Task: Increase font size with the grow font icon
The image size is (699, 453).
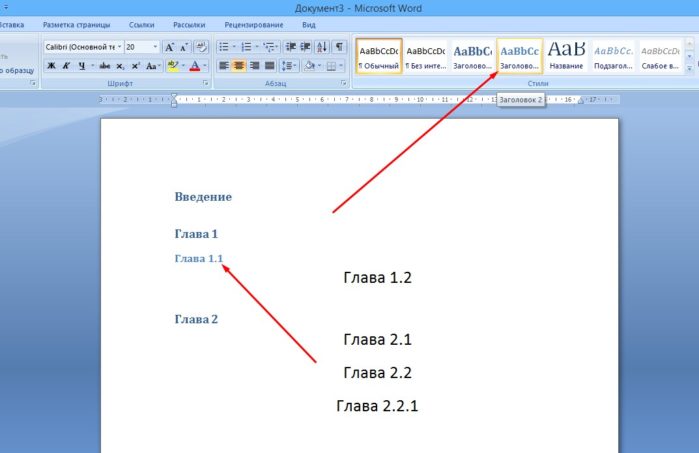Action: 169,47
